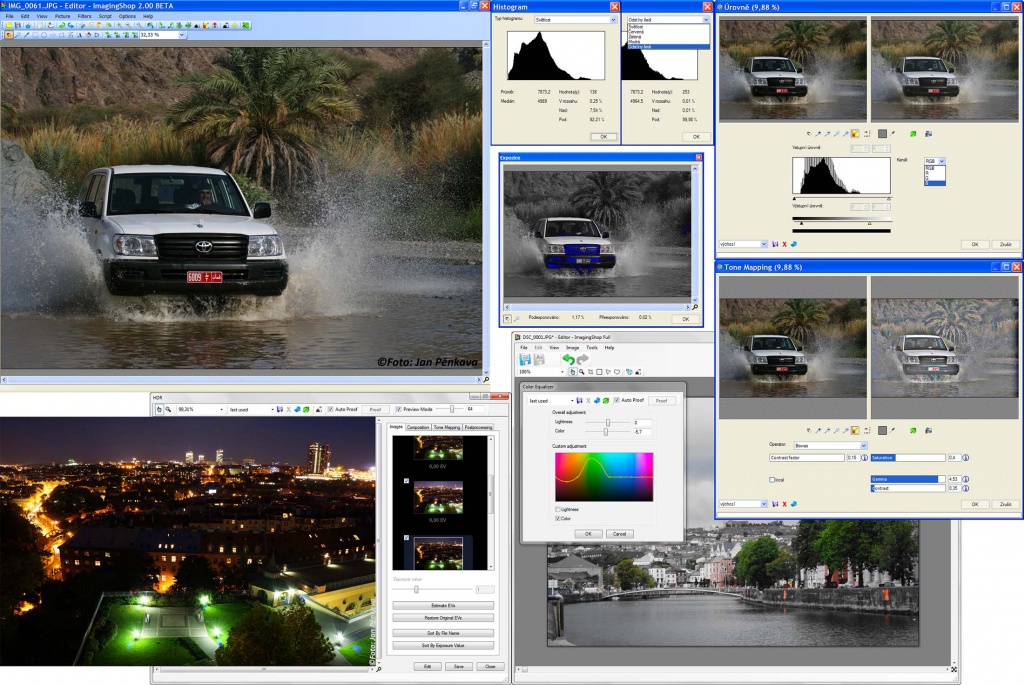Viewport: 1024px width, 685px height.
Task: Toggle Auto Proof checkbox in Color Equalizer
Action: [616, 400]
